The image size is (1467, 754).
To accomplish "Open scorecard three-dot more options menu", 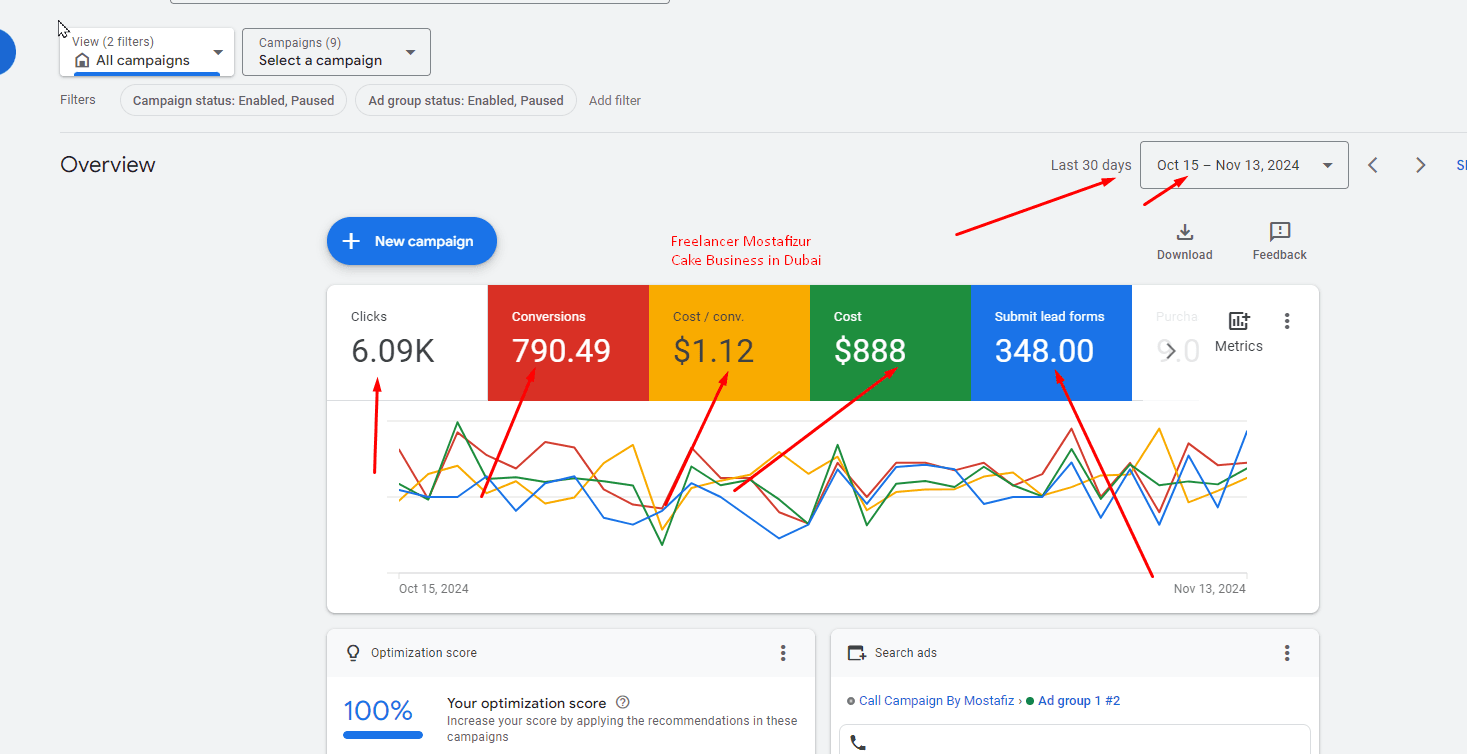I will pyautogui.click(x=1287, y=321).
